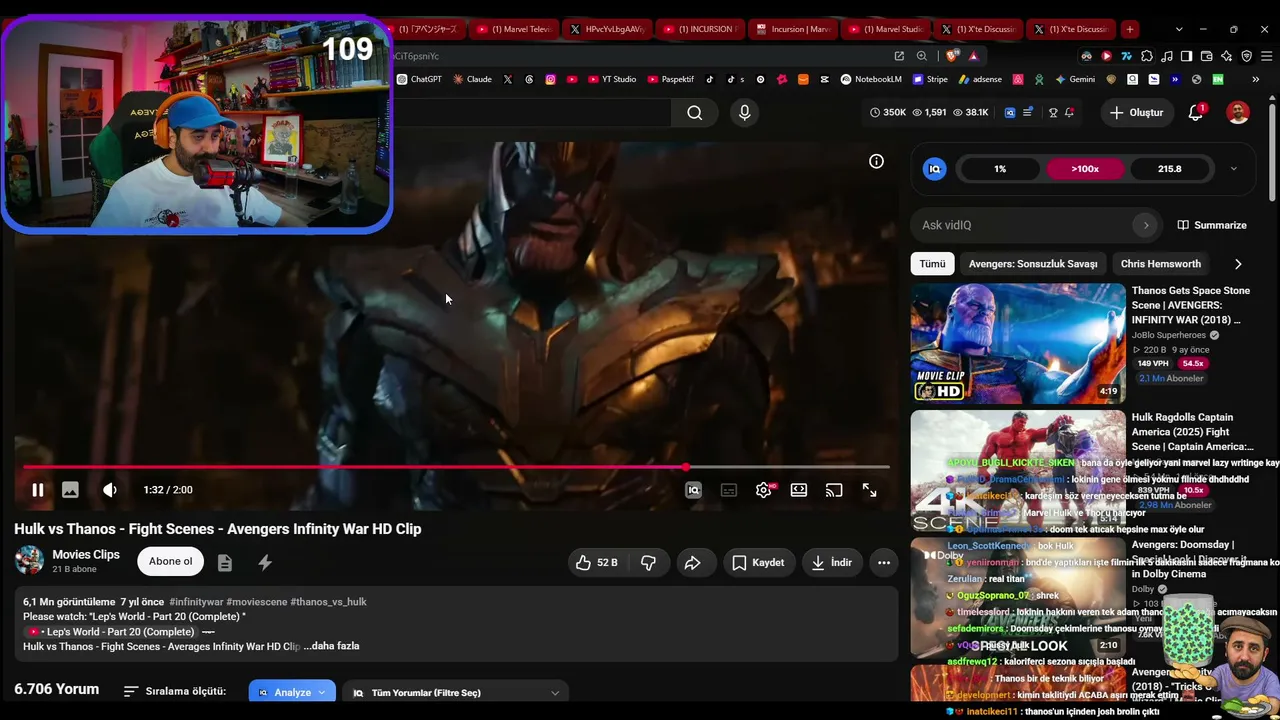Select the Tümü filter chip
1280x720 pixels.
[x=932, y=264]
